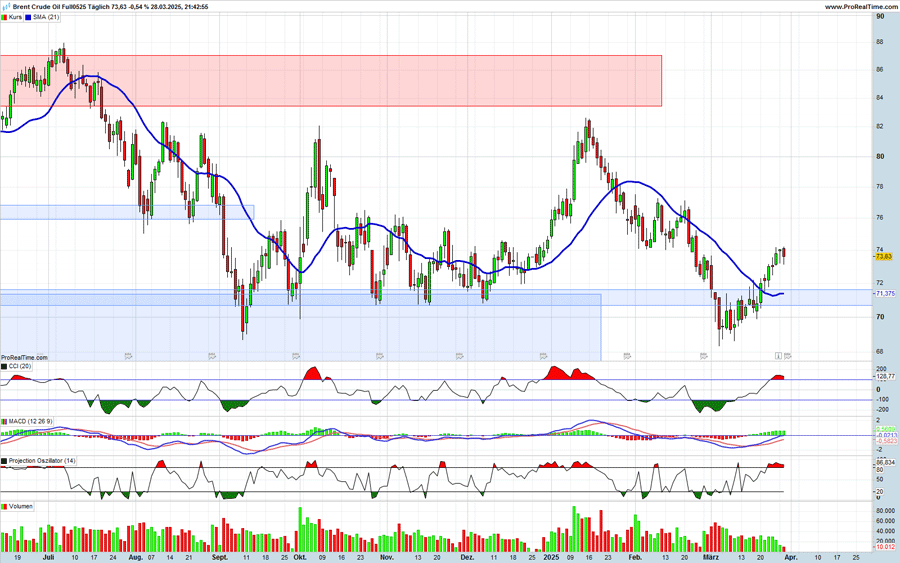900x563 pixels.
Task: Click the small info icon near the latest candle
Action: coord(778,355)
